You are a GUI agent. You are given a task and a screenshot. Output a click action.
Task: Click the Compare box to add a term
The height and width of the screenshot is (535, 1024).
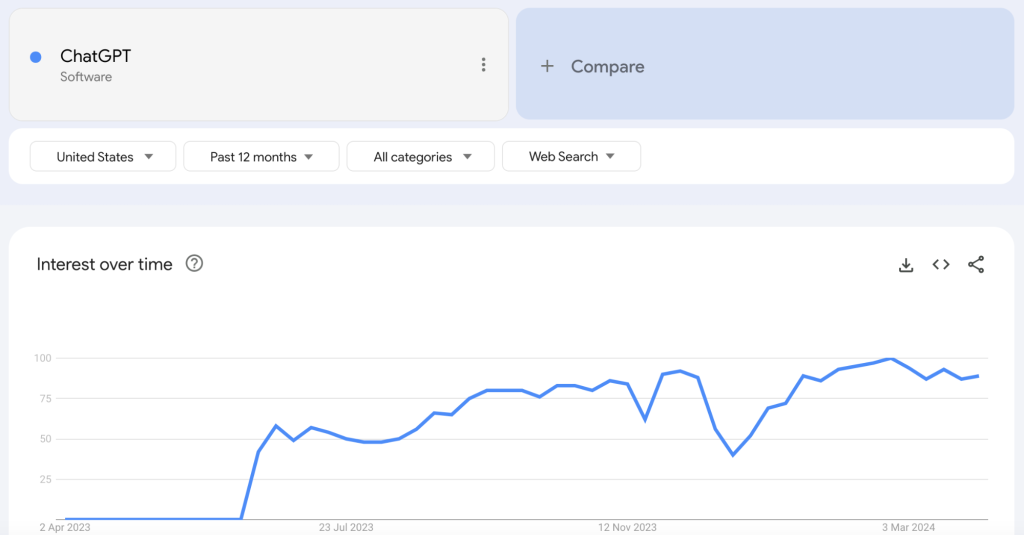pyautogui.click(x=765, y=64)
